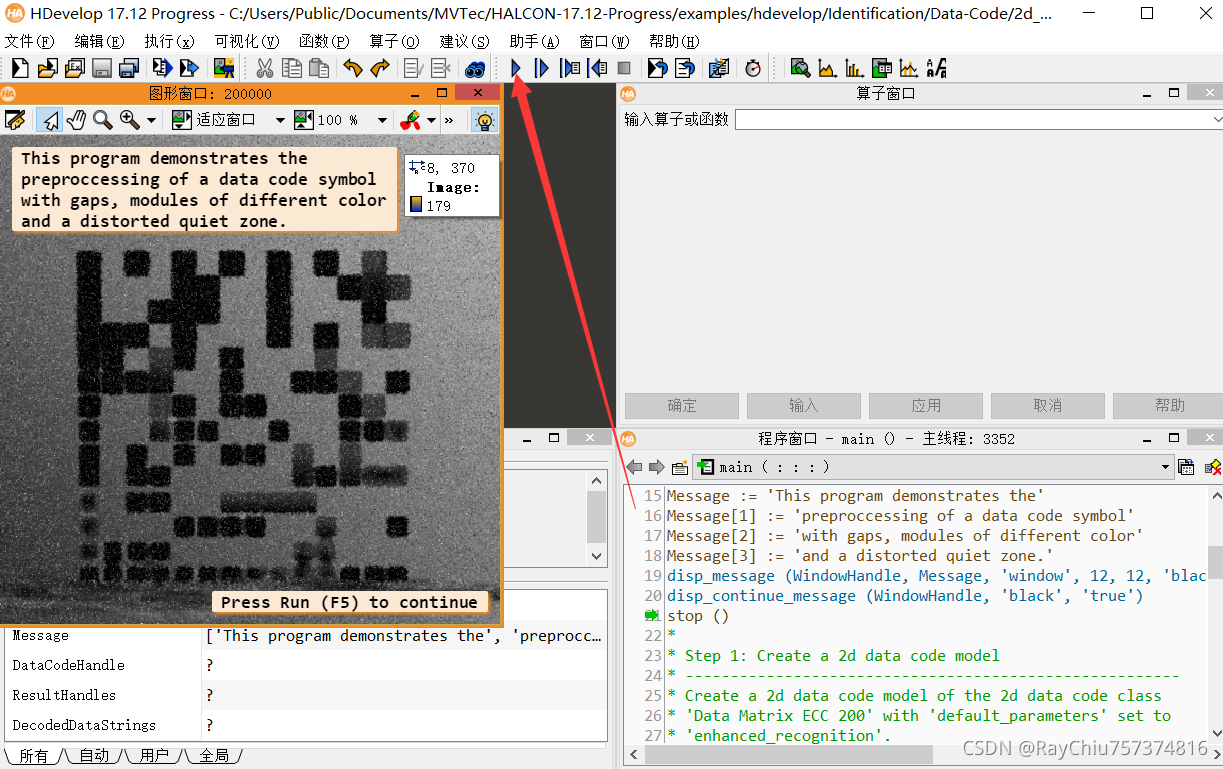1223x769 pixels.
Task: Open the OCR training assistant icon
Action: [x=936, y=68]
